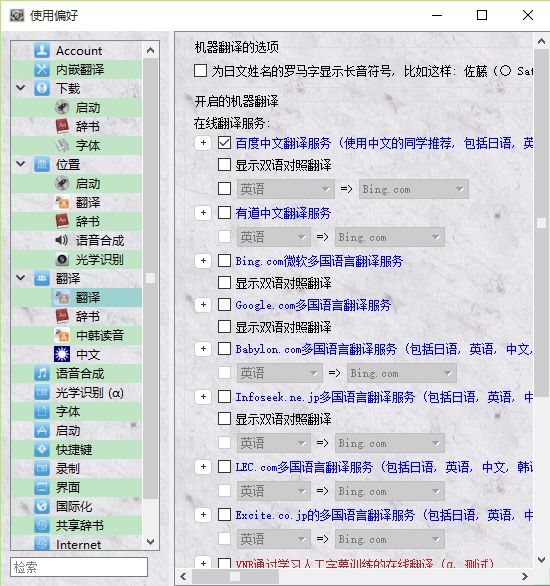Click horizontal scrollbar thumb at bottom

tap(235, 576)
